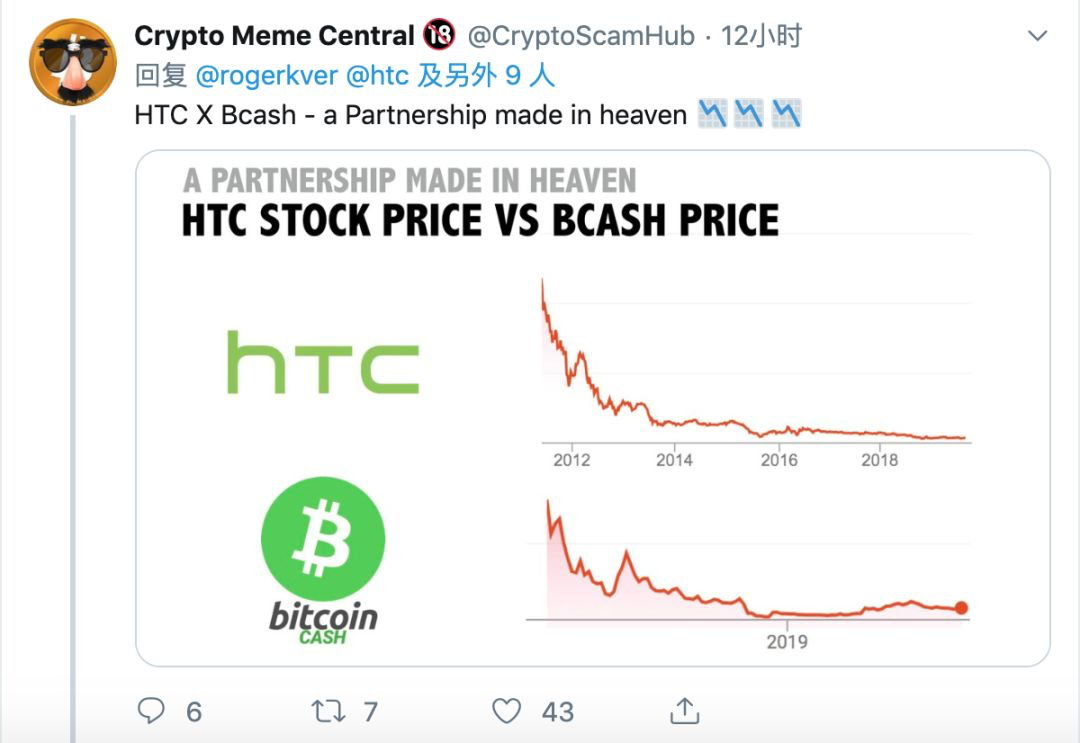
Task: Open the 12小时 timestamp link
Action: tap(762, 36)
